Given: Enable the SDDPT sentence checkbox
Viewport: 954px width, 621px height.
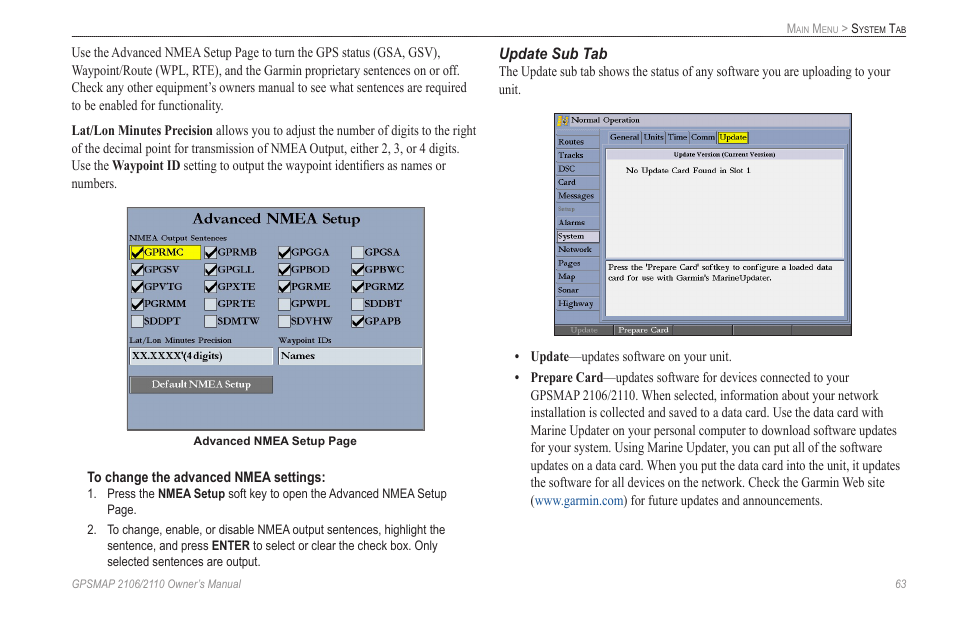Looking at the screenshot, I should [138, 321].
